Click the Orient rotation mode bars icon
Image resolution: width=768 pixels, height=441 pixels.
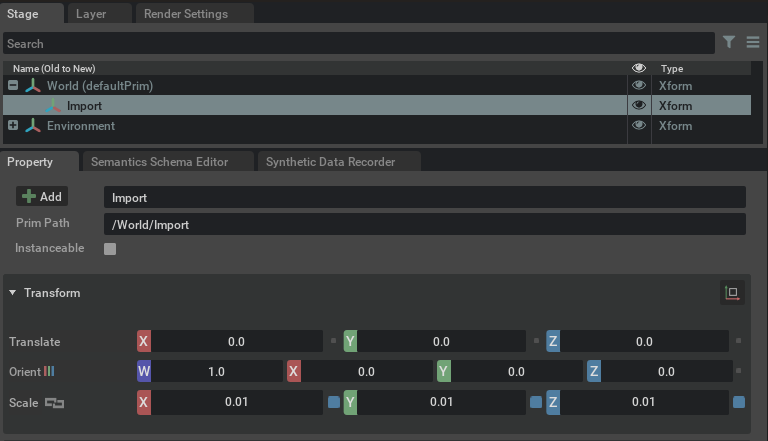(49, 372)
